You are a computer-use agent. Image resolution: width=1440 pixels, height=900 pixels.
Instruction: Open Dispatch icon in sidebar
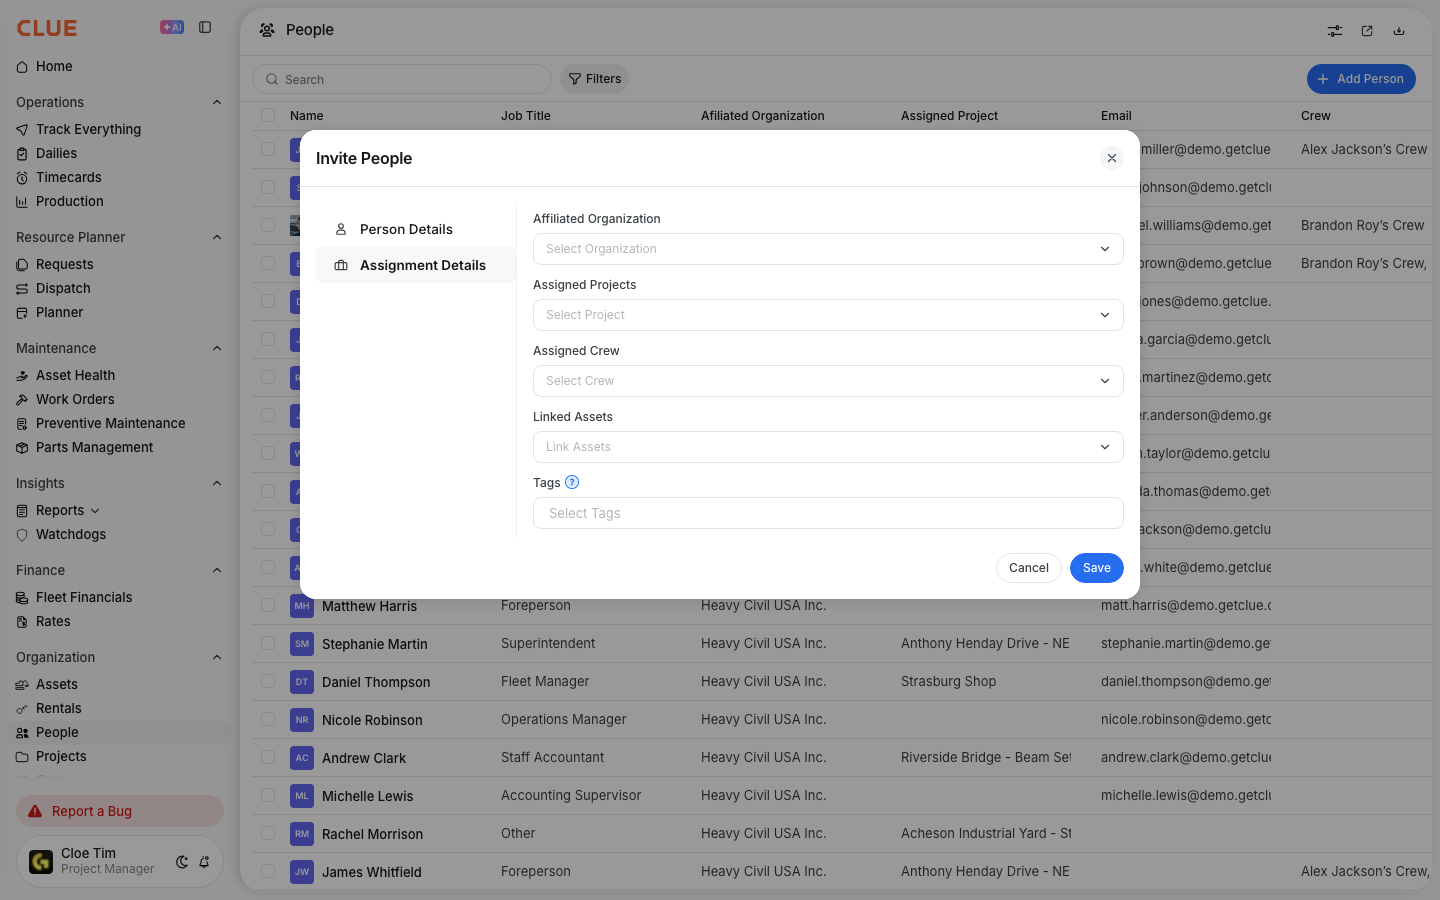click(x=22, y=289)
